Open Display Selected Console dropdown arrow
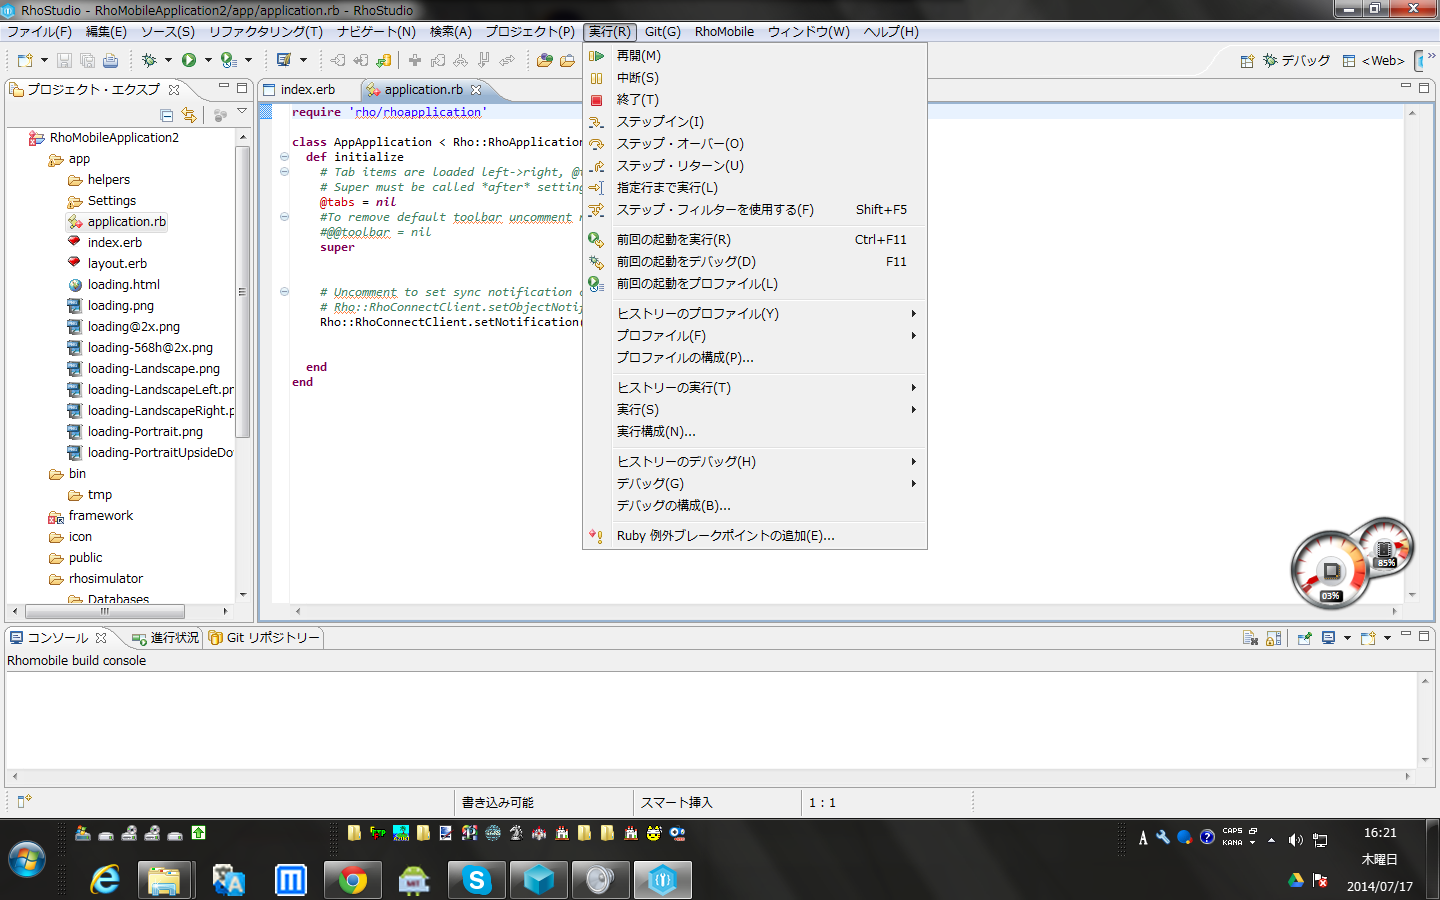Screen dimensions: 1440x900 [x=1347, y=638]
